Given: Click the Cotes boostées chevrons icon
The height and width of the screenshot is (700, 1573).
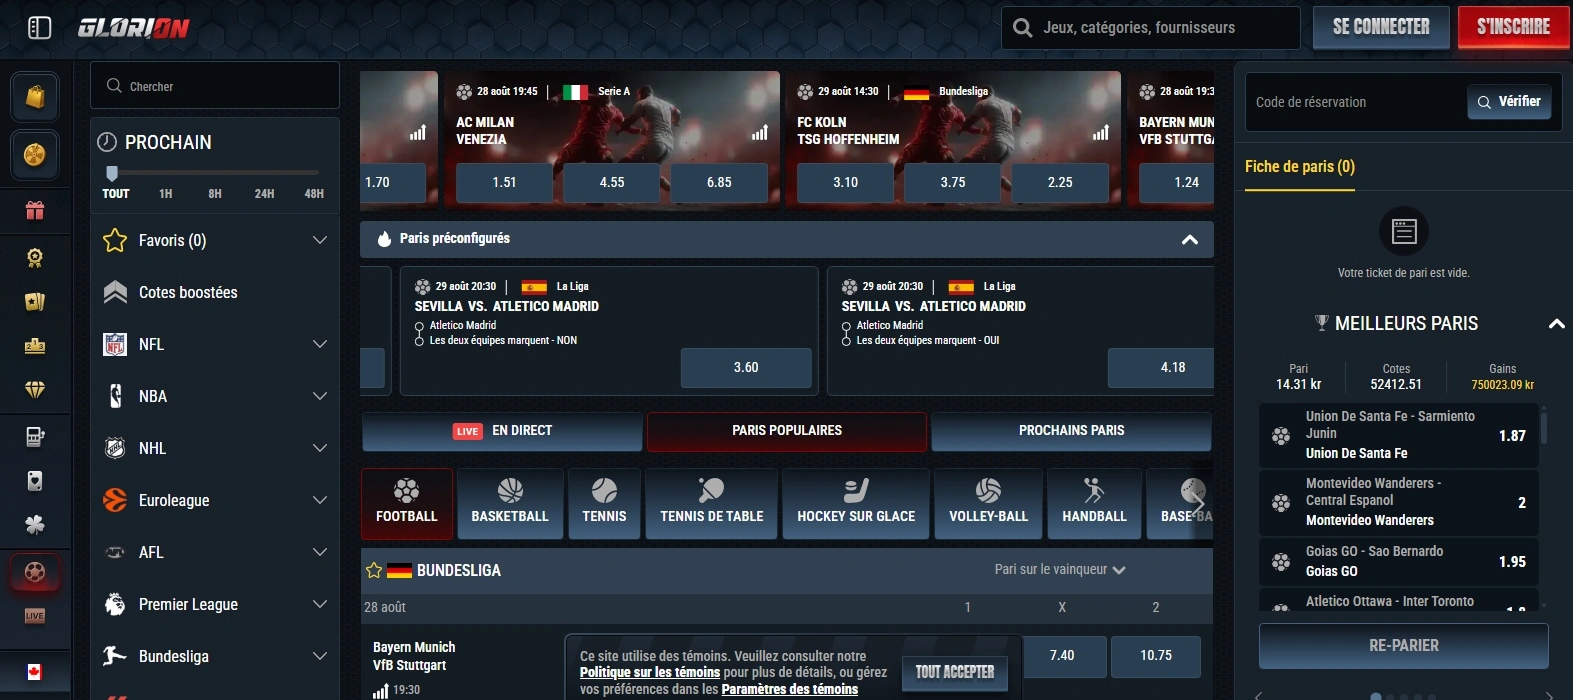Looking at the screenshot, I should pos(115,292).
